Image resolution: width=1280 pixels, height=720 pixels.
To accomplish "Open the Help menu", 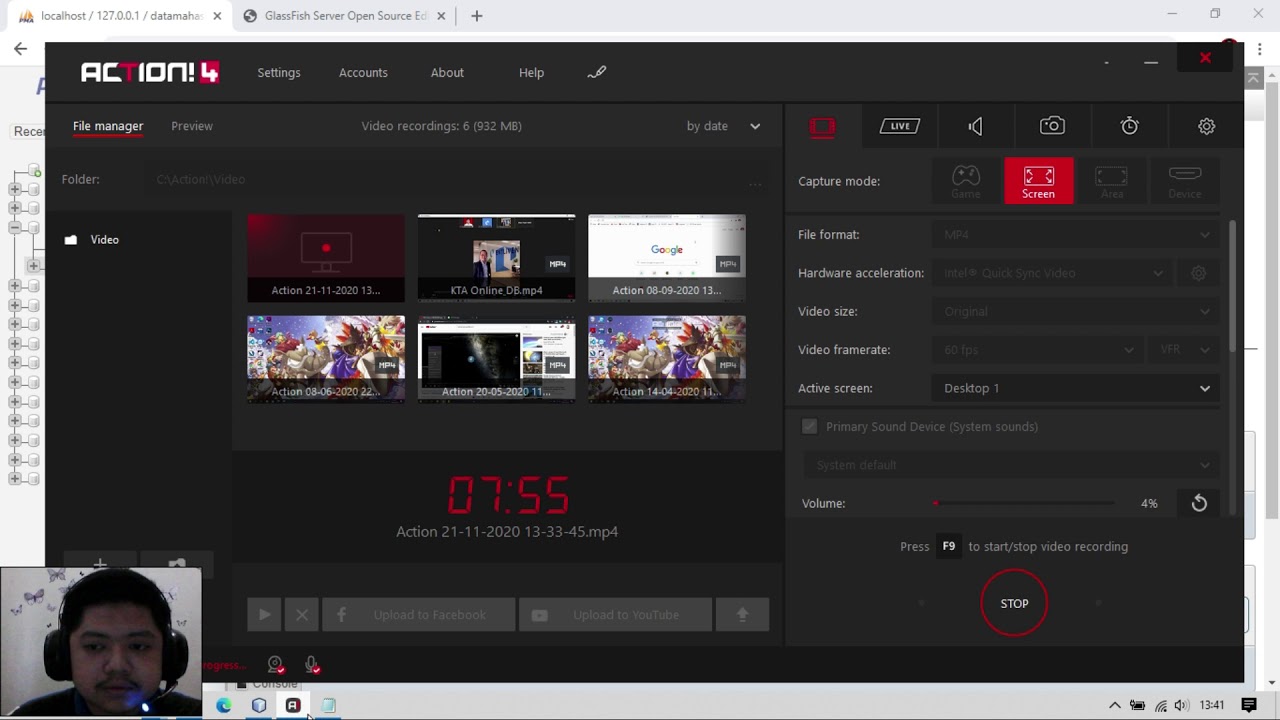I will 531,72.
